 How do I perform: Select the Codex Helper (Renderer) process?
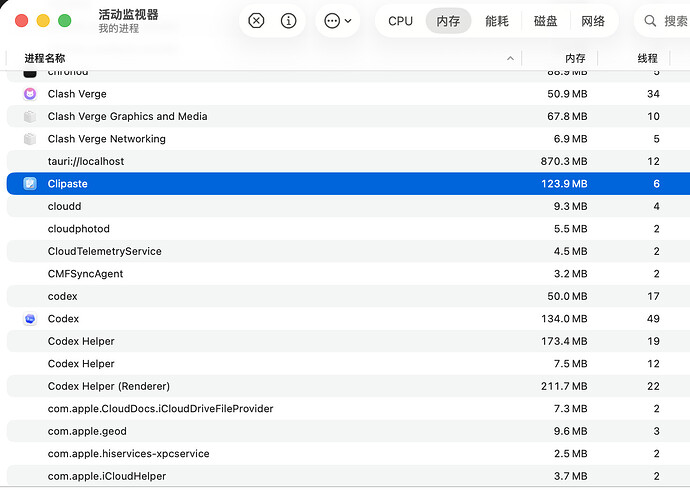pyautogui.click(x=108, y=386)
